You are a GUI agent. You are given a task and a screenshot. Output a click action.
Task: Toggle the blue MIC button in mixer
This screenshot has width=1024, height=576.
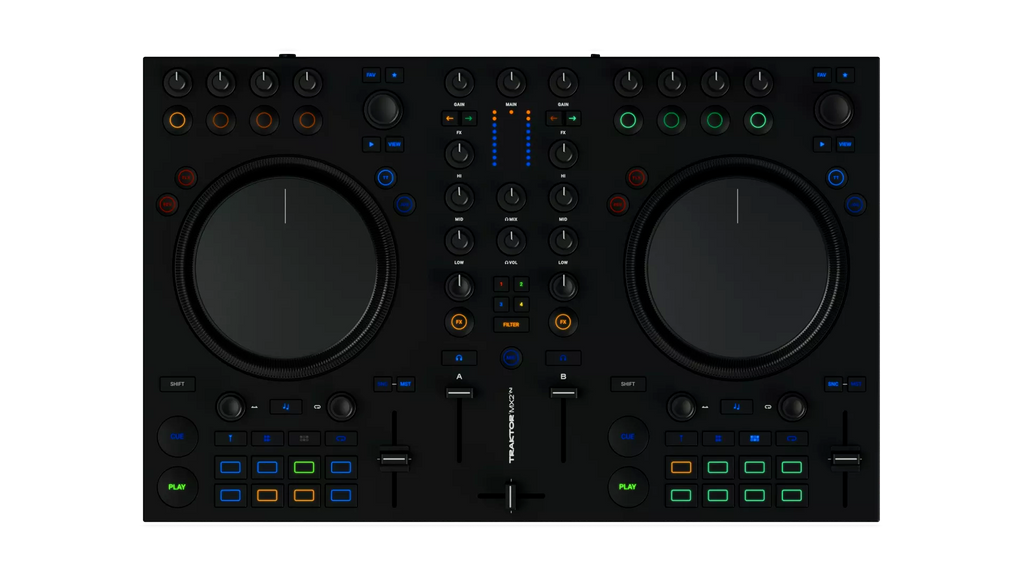(511, 358)
